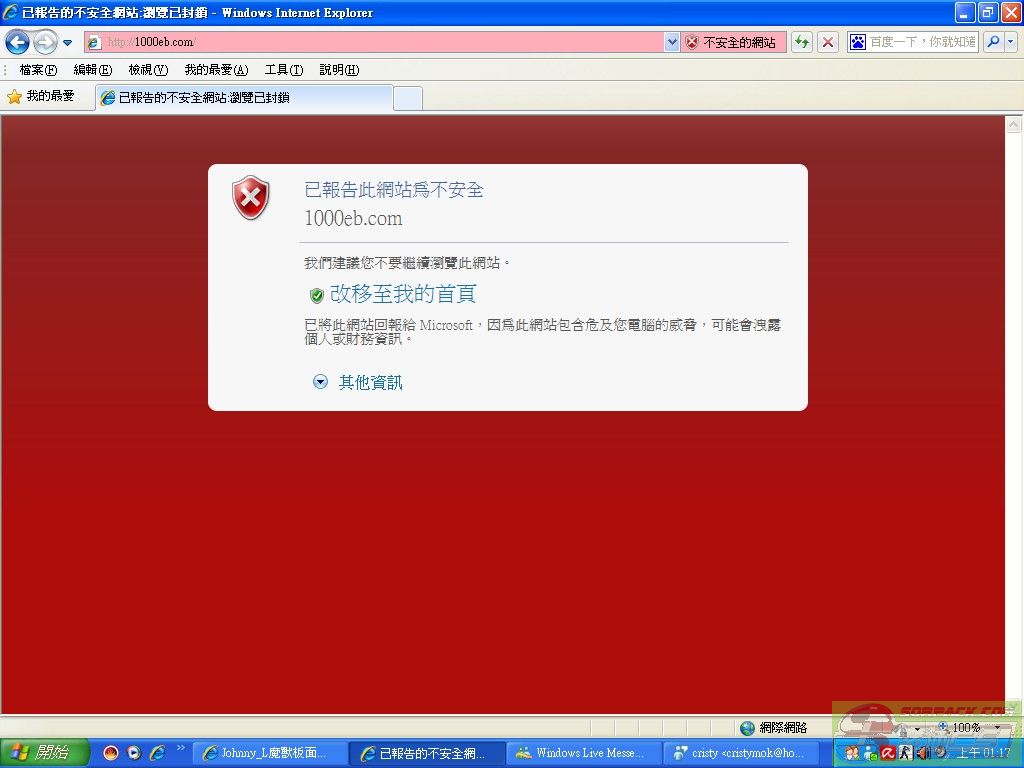Click the search magnifier icon
Image resolution: width=1024 pixels, height=768 pixels.
click(x=993, y=42)
